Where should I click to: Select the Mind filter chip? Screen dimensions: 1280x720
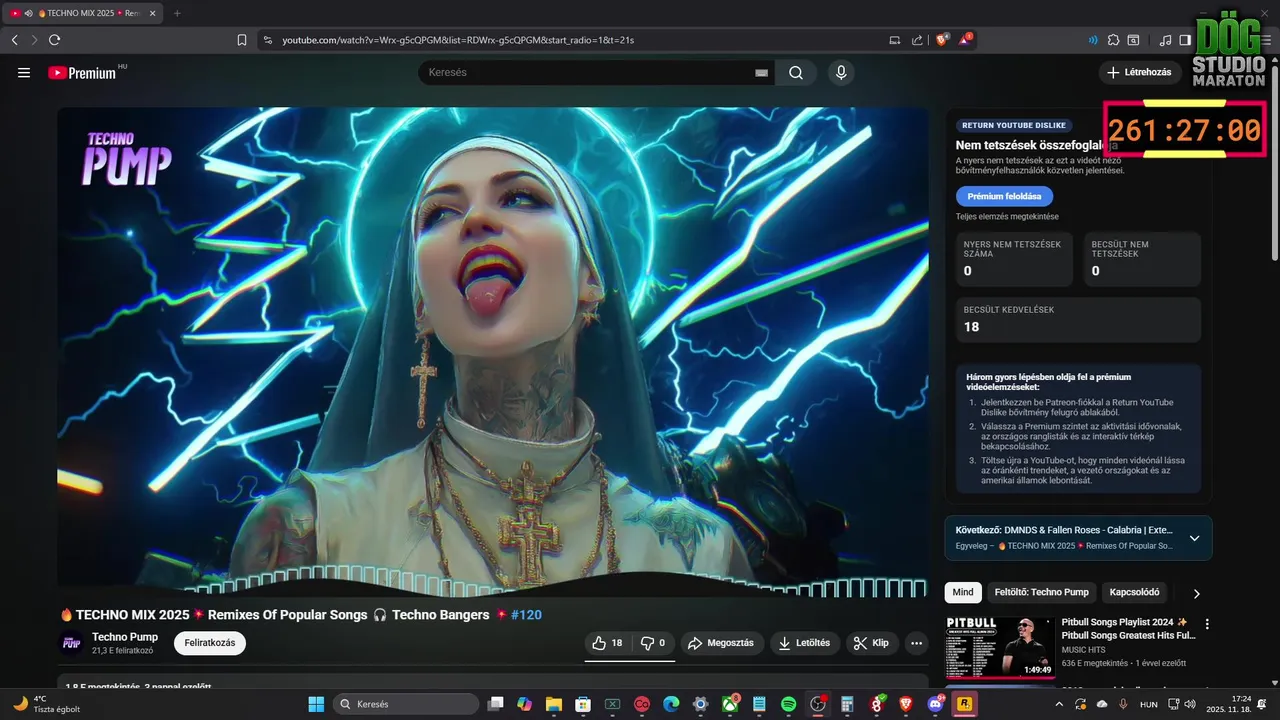point(963,592)
